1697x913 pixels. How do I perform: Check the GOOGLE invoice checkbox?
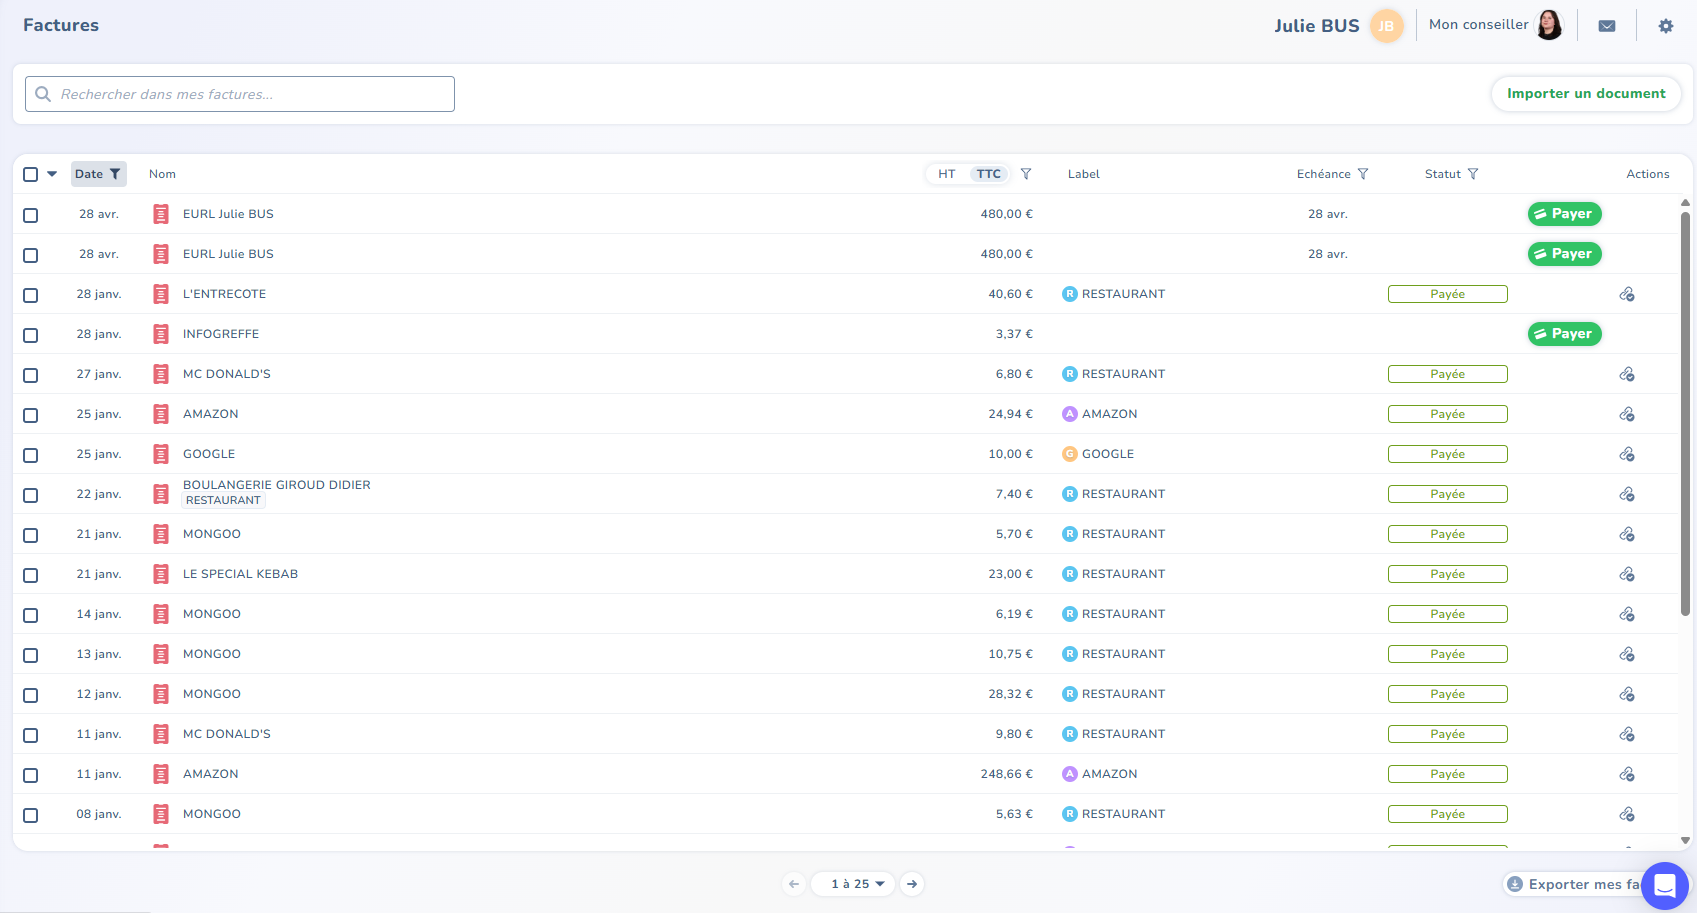(30, 455)
